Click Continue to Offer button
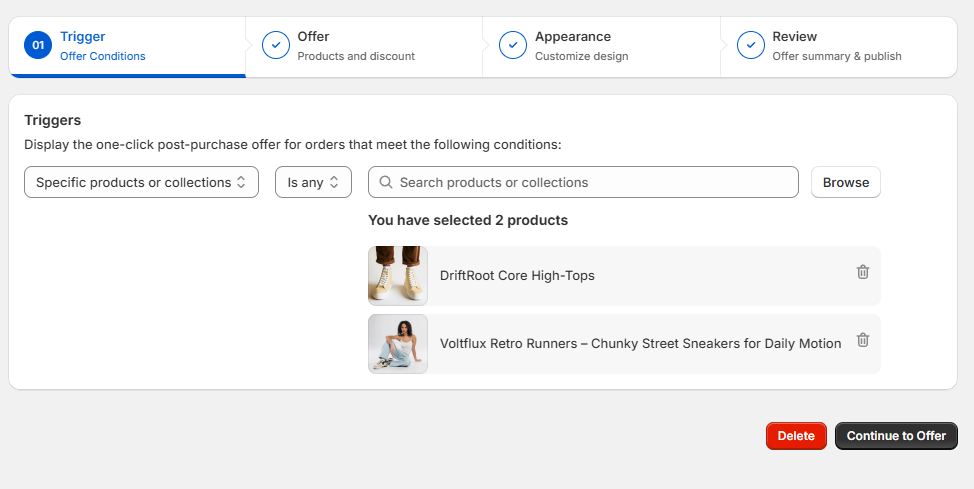 tap(896, 436)
